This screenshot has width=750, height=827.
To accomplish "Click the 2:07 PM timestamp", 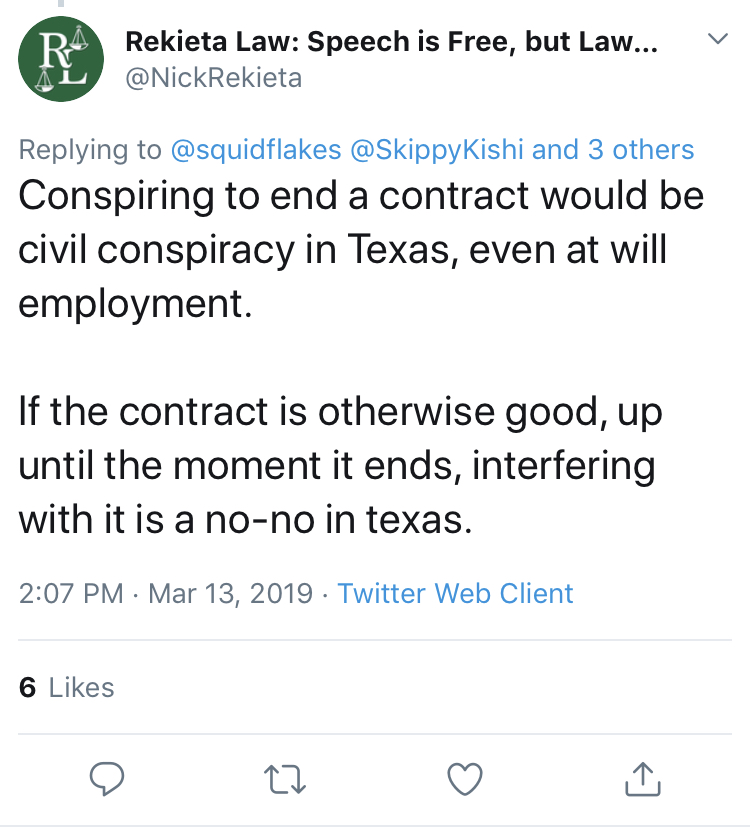I will 71,593.
